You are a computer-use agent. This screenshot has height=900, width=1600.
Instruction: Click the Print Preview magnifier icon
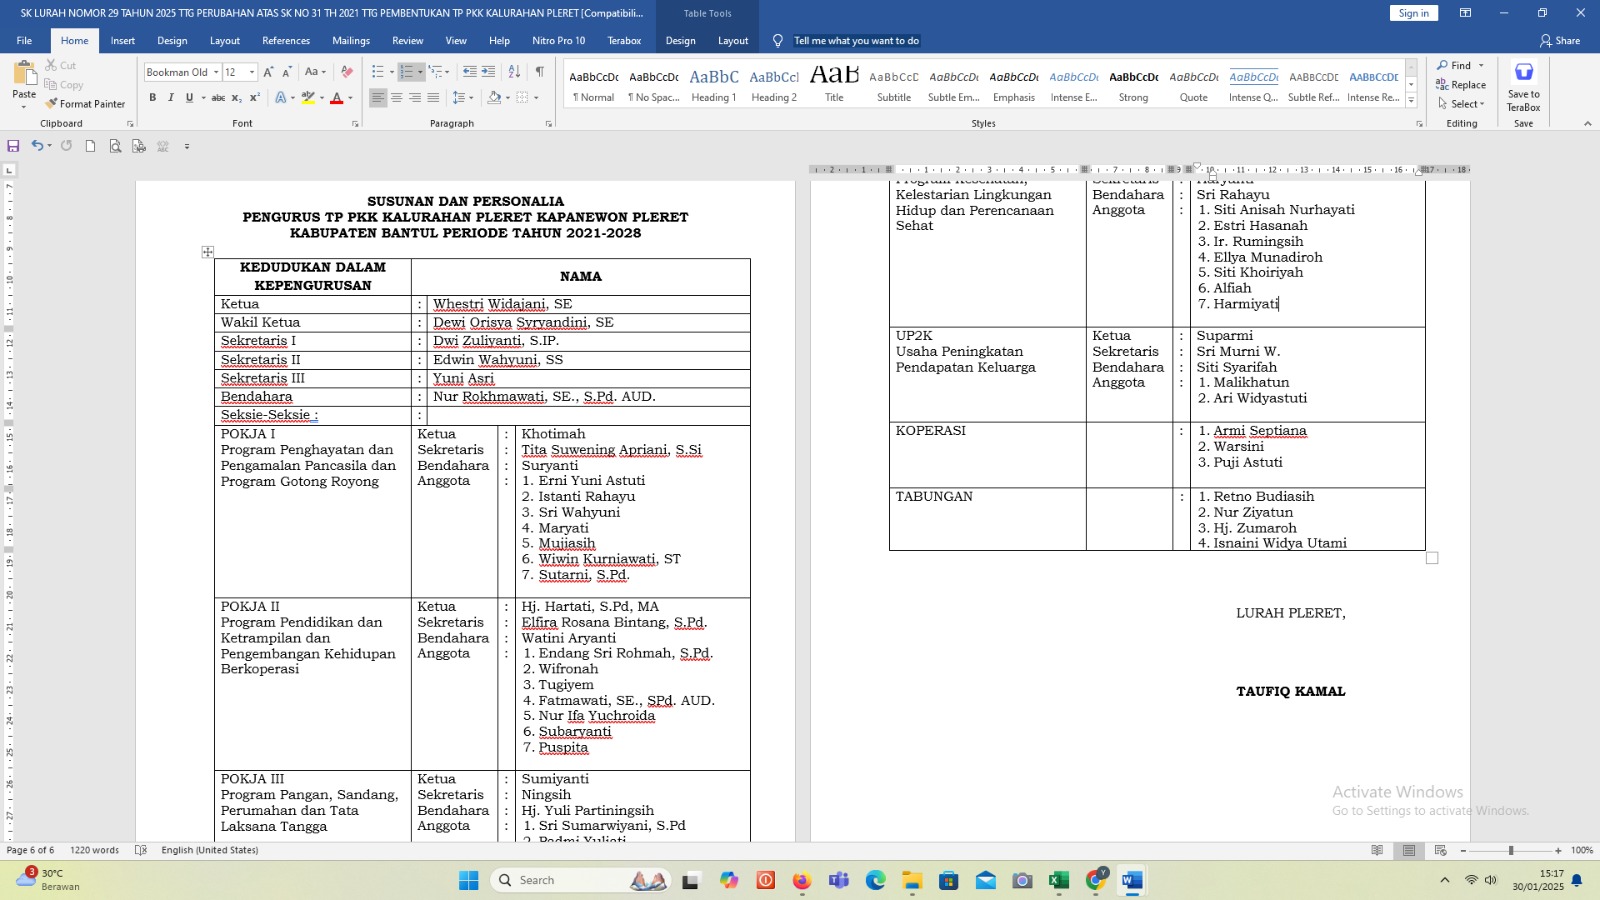(x=115, y=146)
